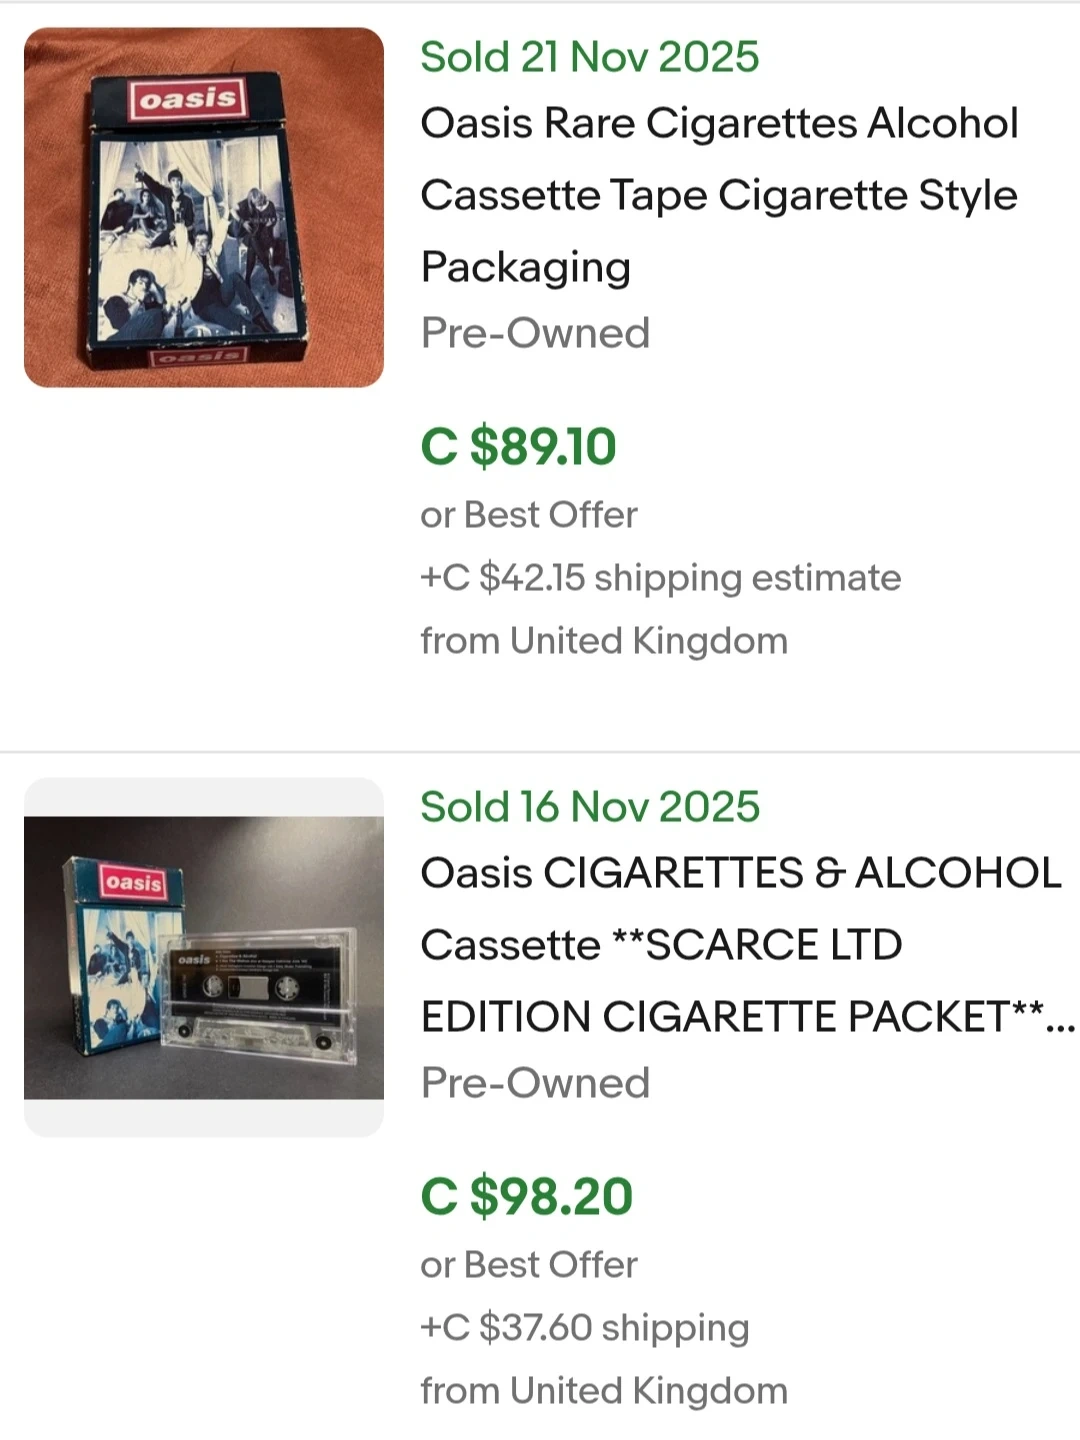Open the second listing's cassette and box thumbnail

point(203,957)
